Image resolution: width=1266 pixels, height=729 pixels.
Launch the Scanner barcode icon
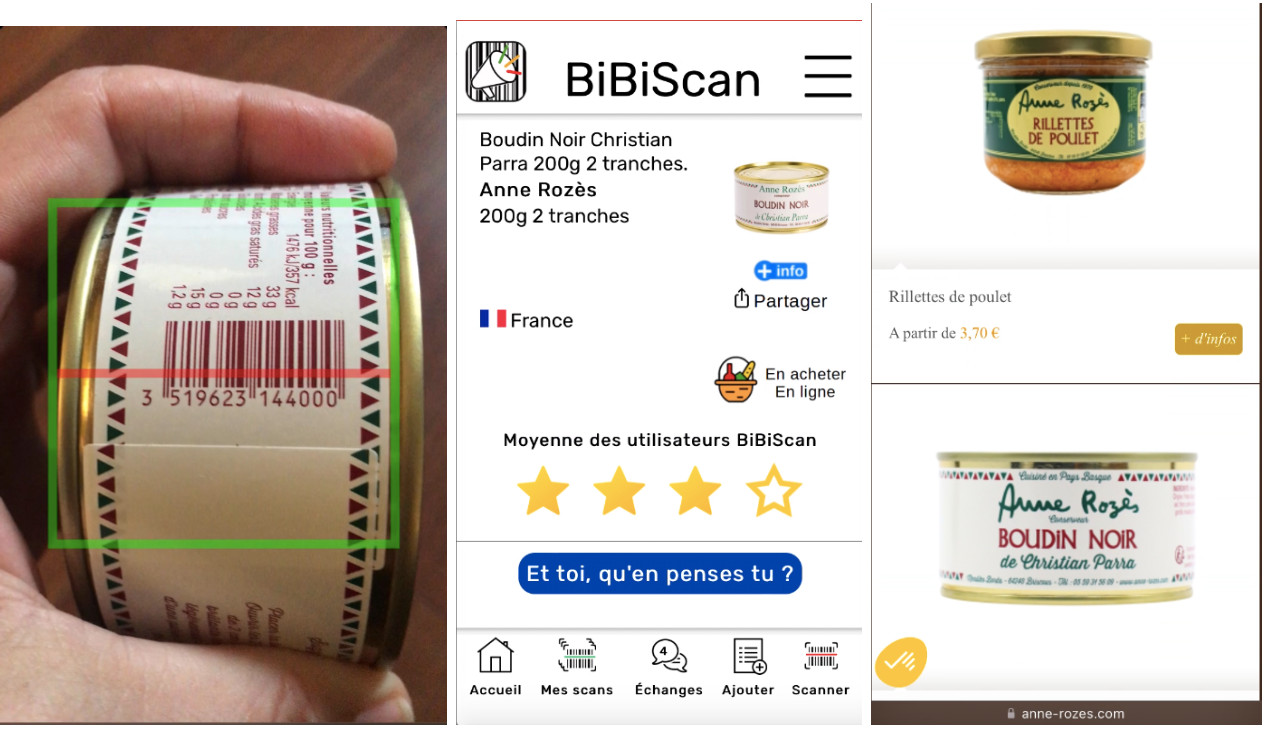pos(821,667)
